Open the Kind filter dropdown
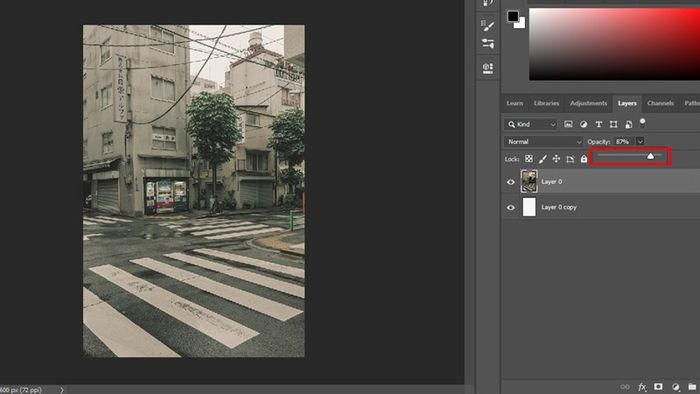The image size is (700, 394). (531, 124)
